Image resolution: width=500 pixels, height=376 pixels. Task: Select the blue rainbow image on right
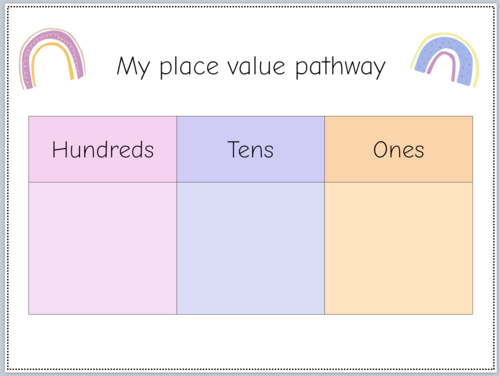click(x=445, y=60)
